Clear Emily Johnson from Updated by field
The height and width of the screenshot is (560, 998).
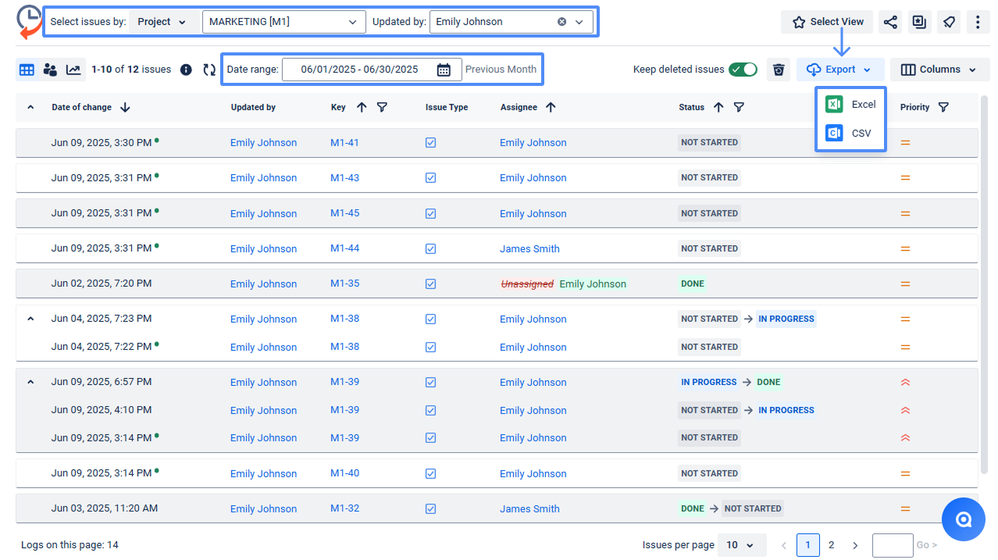561,22
